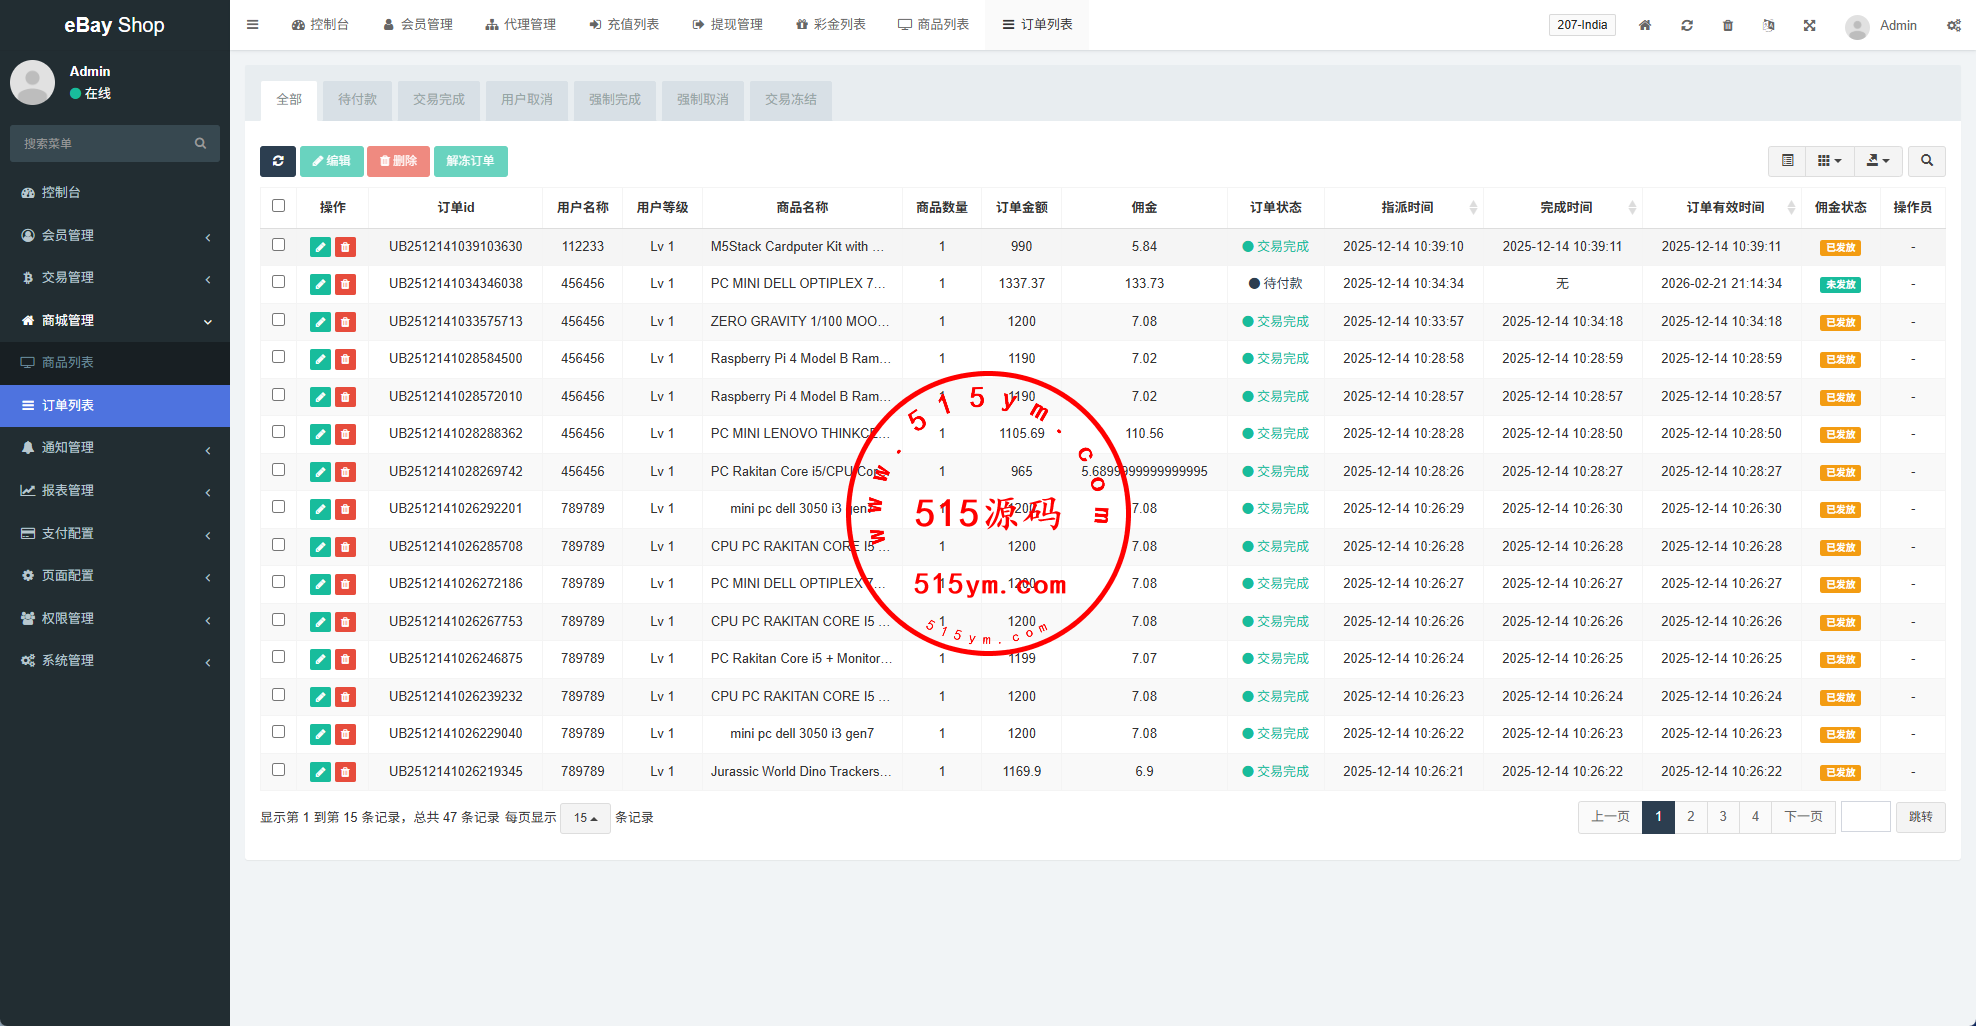Viewport: 1976px width, 1026px height.
Task: Toggle the table card view icon
Action: pos(1787,161)
